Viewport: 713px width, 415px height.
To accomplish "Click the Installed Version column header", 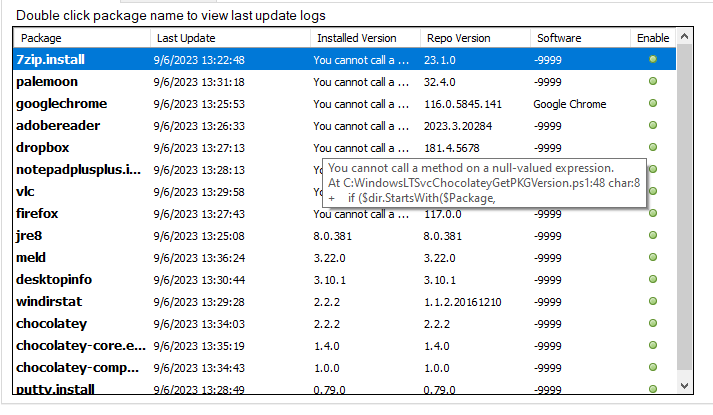I will coord(363,38).
